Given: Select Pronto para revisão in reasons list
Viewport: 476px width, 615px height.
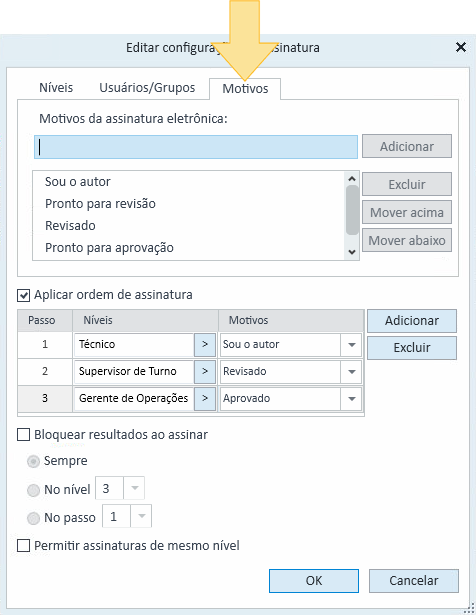Looking at the screenshot, I should click(x=100, y=204).
